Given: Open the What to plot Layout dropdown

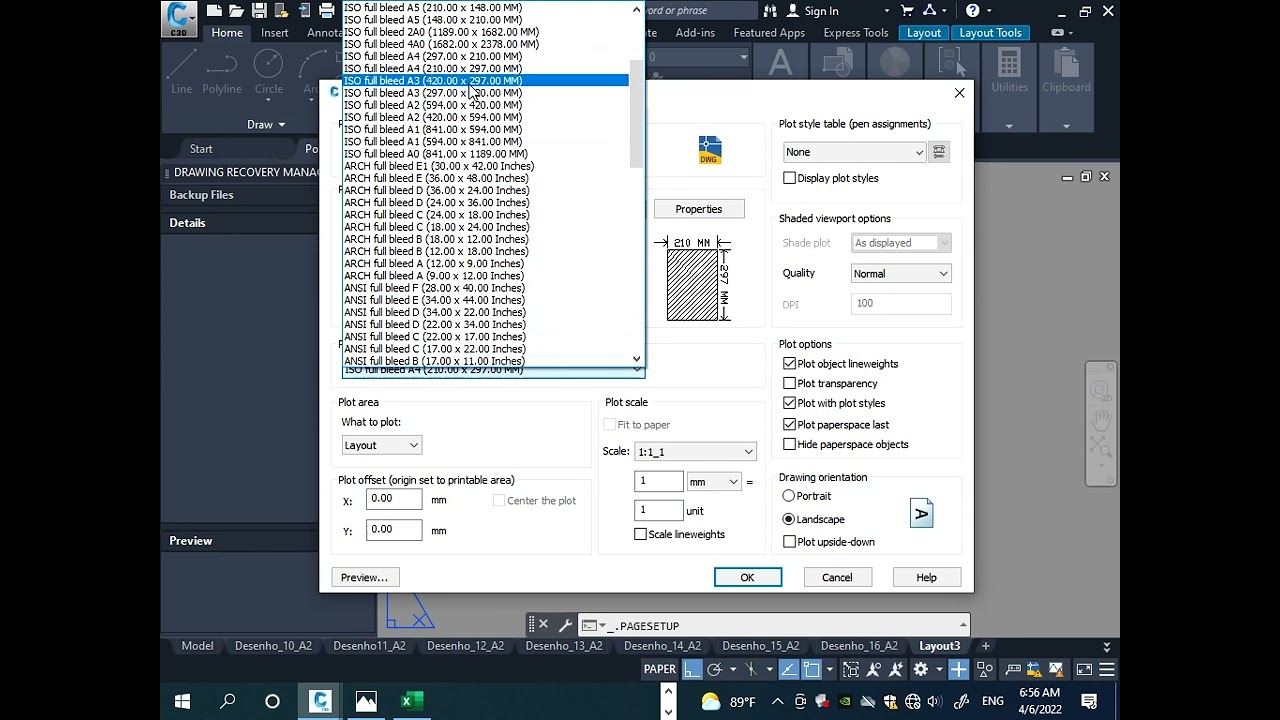Looking at the screenshot, I should pyautogui.click(x=382, y=445).
